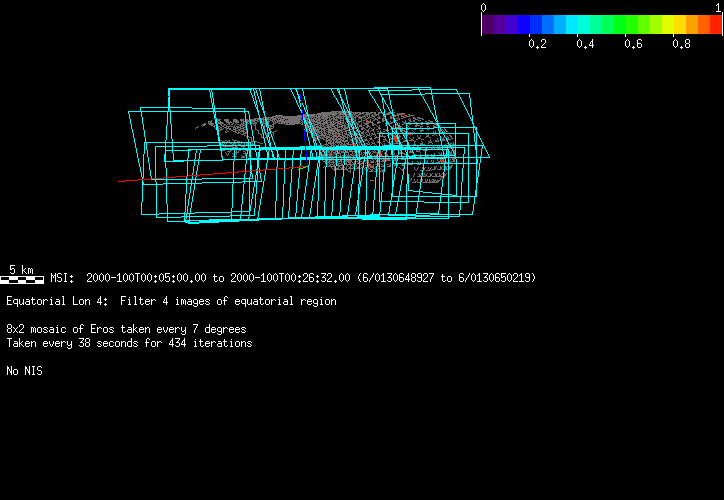
Task: Click the No NIS label
Action: 24,371
